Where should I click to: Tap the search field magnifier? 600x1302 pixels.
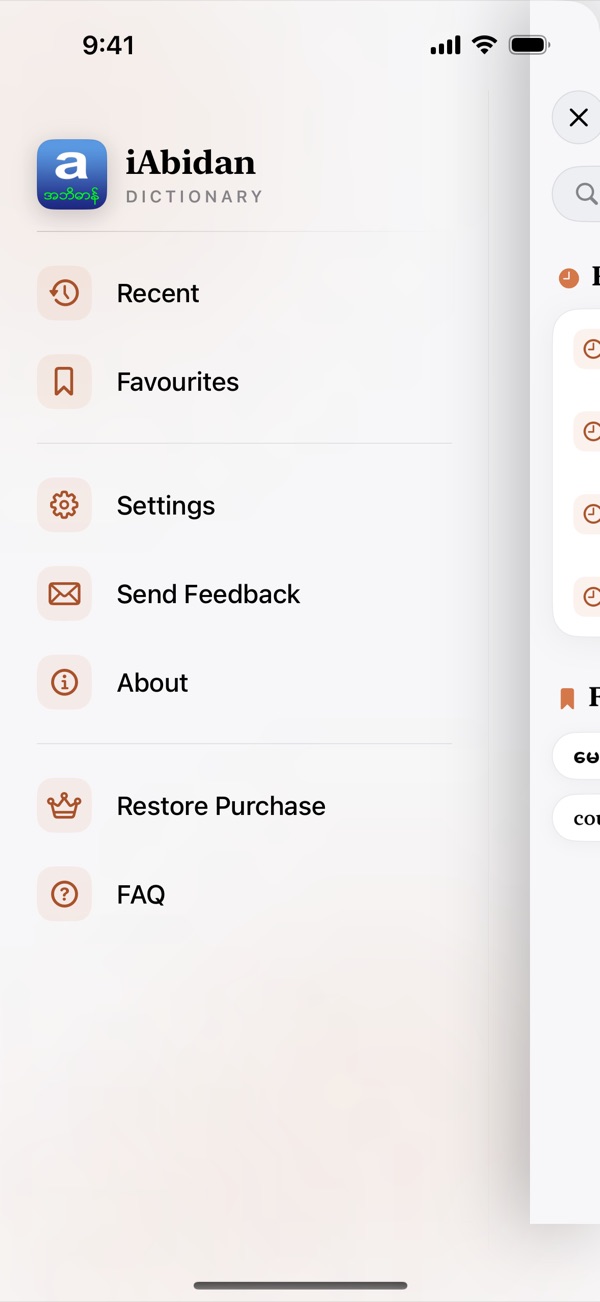(x=587, y=194)
